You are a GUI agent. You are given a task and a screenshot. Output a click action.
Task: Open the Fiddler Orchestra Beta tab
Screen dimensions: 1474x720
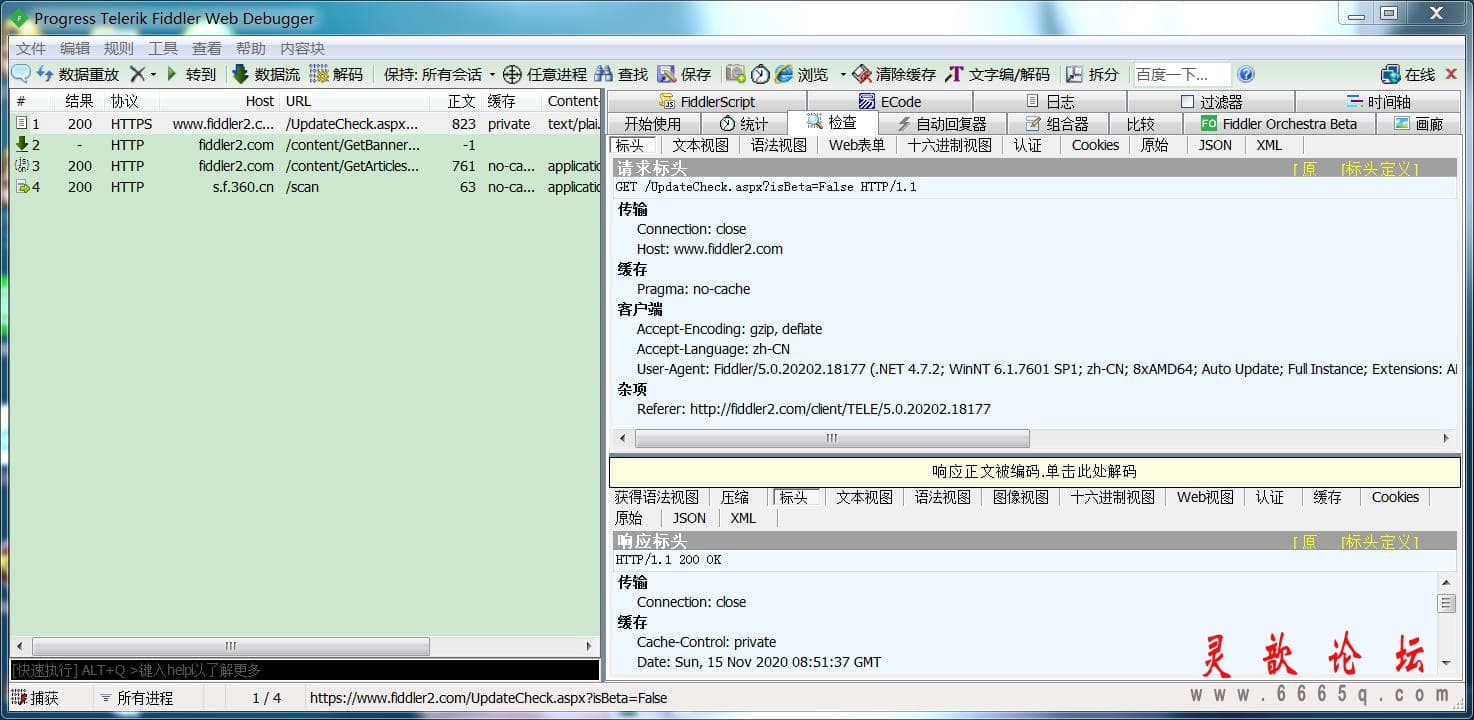pyautogui.click(x=1279, y=124)
